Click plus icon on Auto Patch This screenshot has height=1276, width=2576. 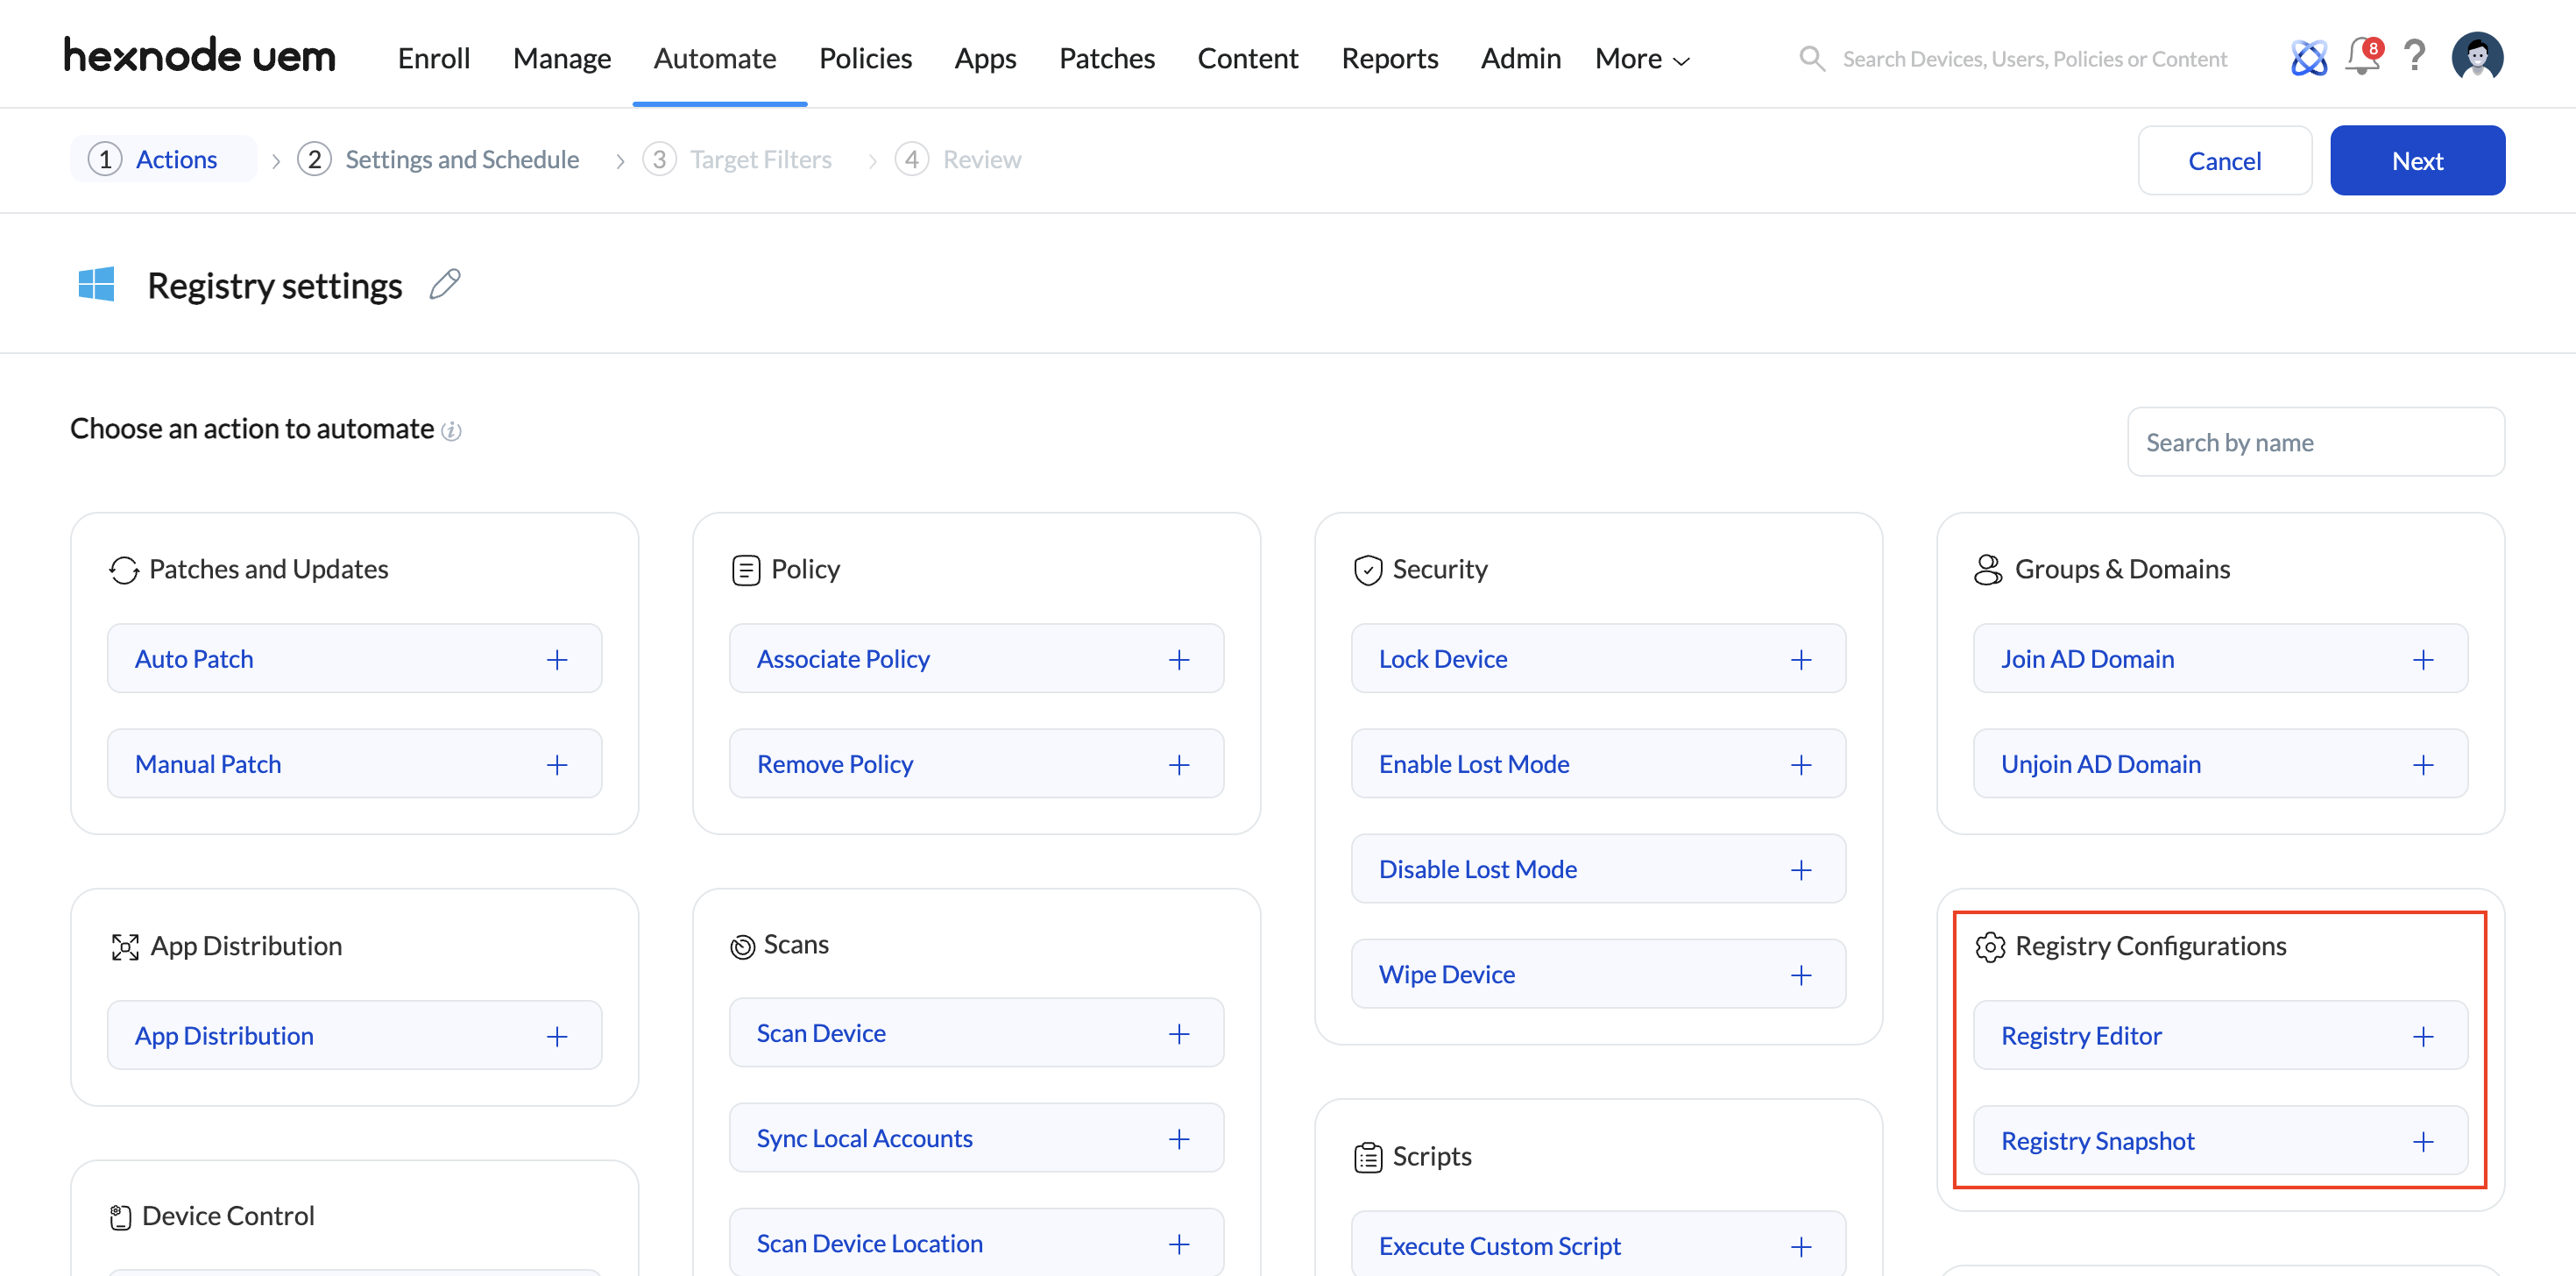[557, 659]
